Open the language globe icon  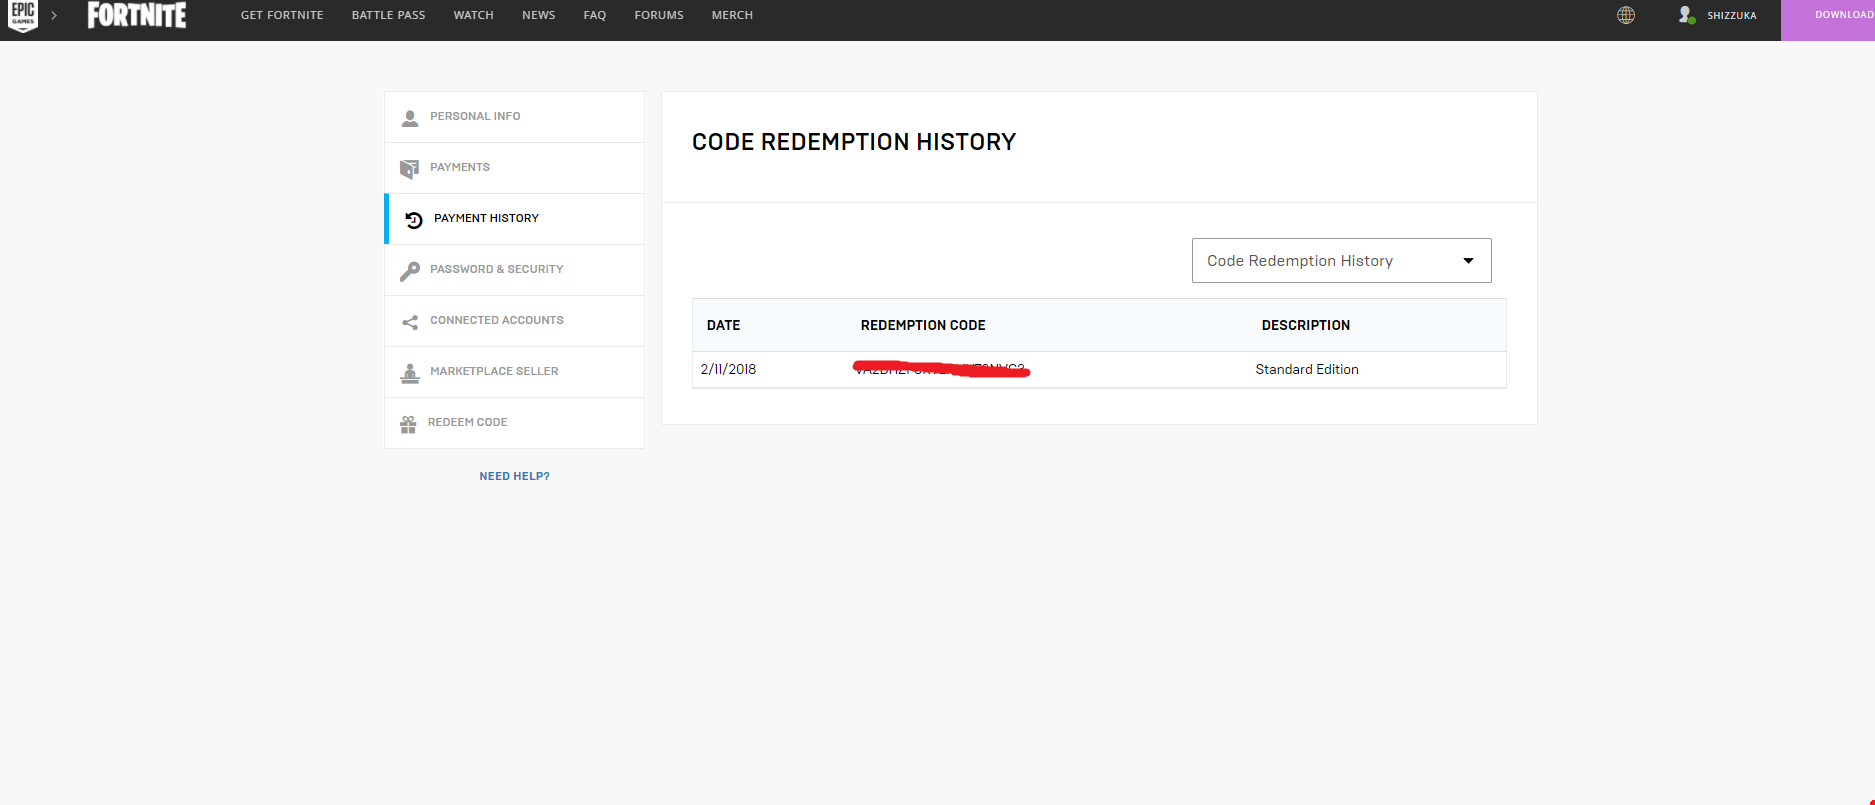tap(1626, 15)
